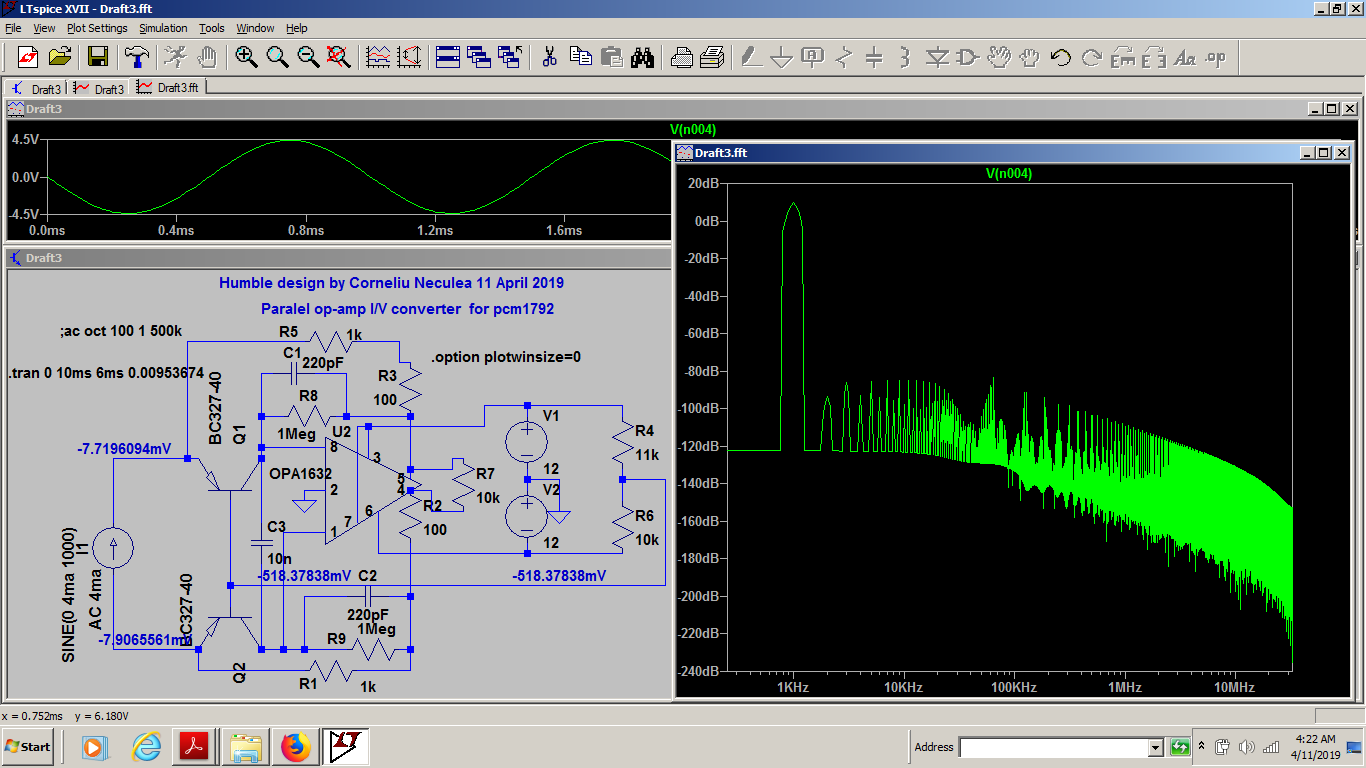Open the Plot Settings menu

click(x=97, y=28)
